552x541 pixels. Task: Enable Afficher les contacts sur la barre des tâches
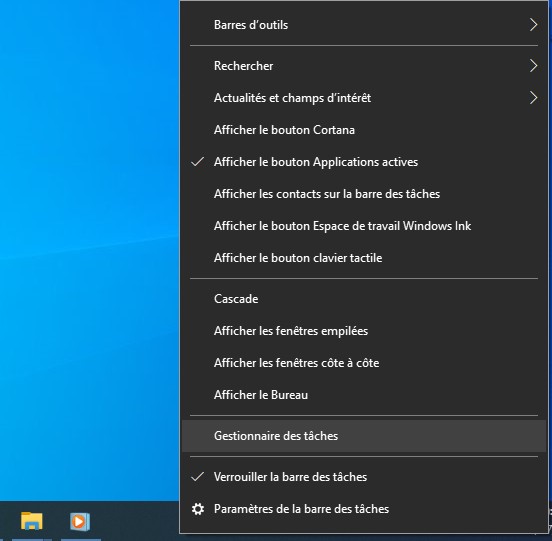click(x=364, y=194)
